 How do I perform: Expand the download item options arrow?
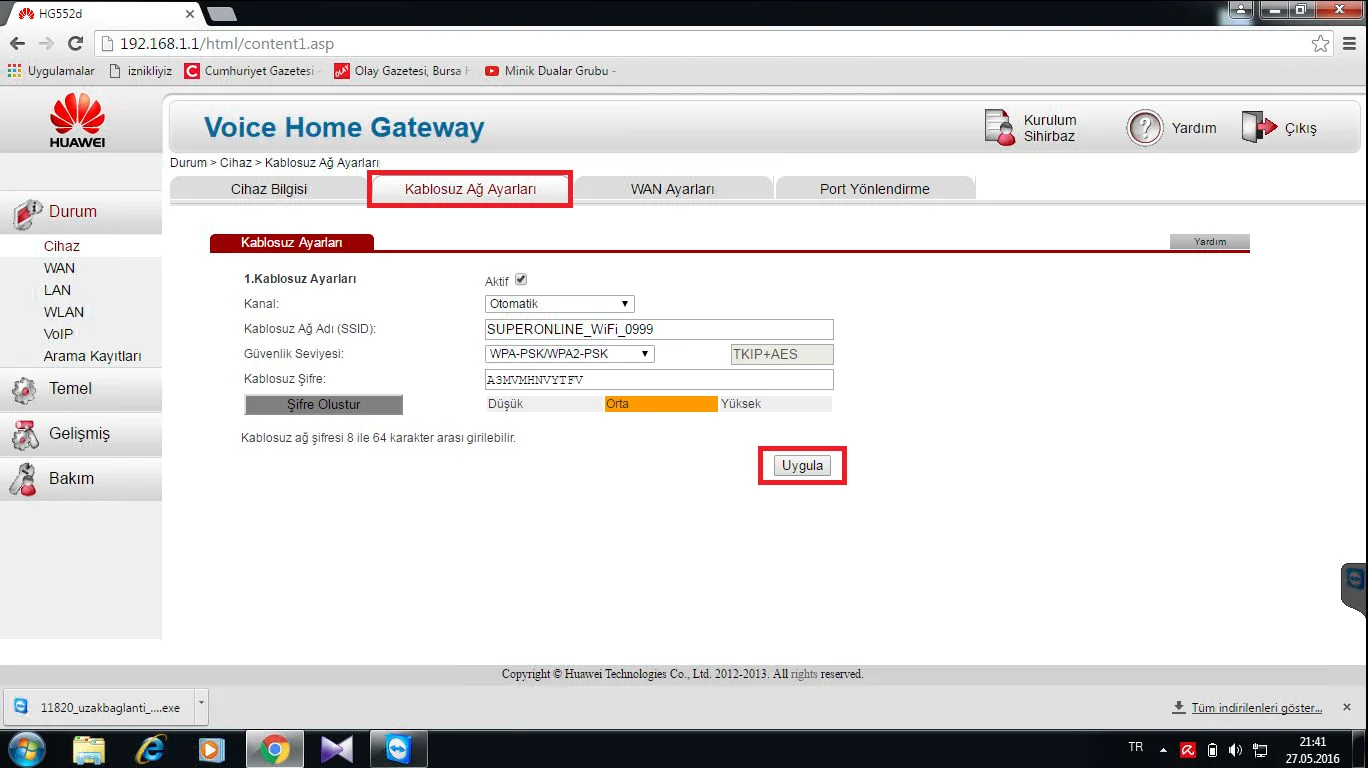pyautogui.click(x=201, y=704)
